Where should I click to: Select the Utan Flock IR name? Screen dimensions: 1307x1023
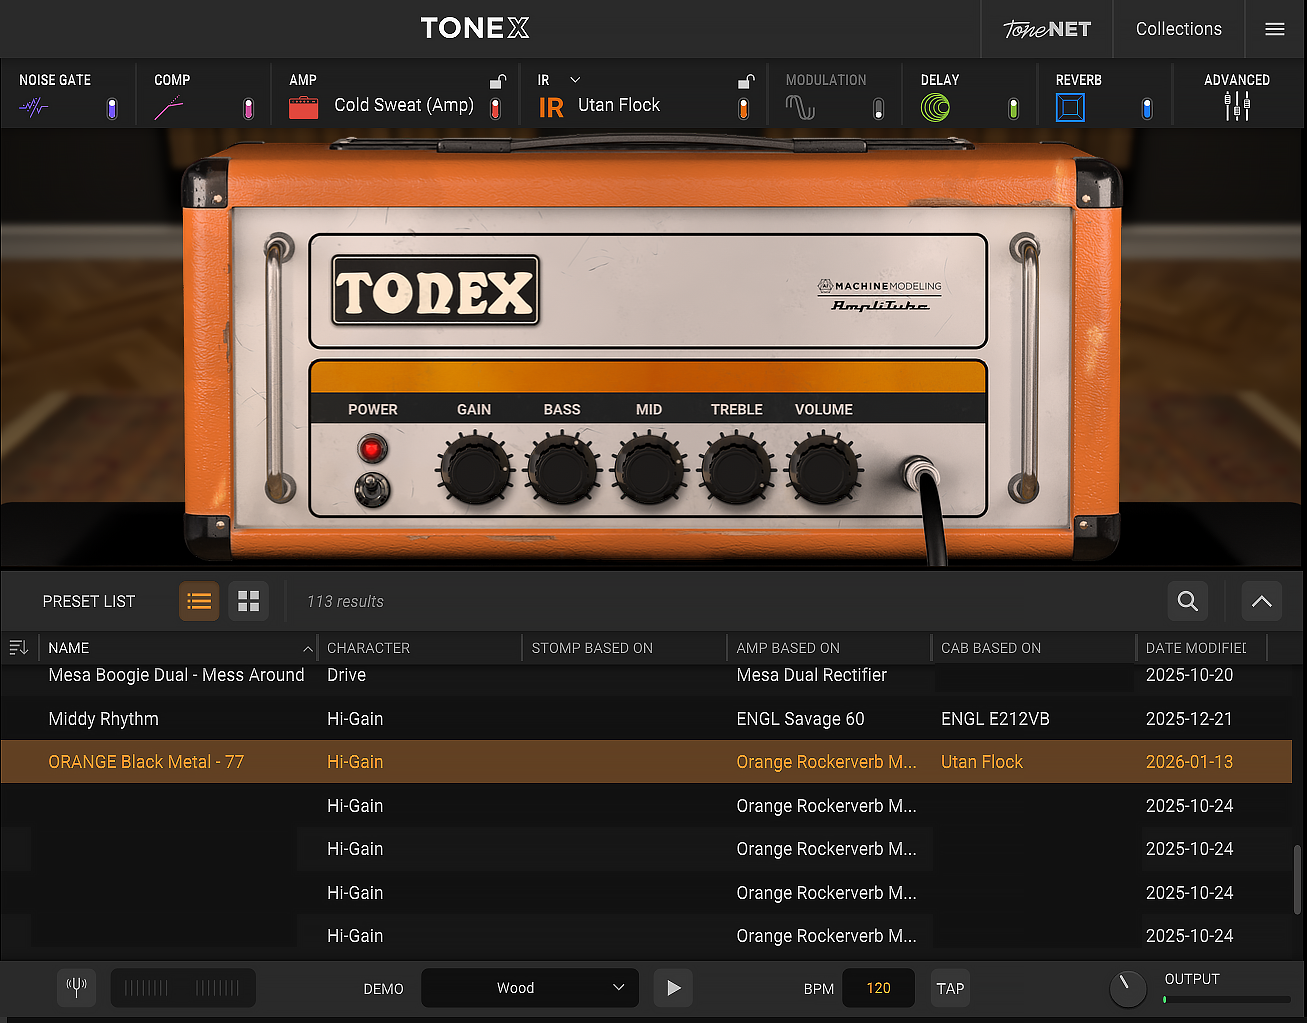click(x=619, y=105)
